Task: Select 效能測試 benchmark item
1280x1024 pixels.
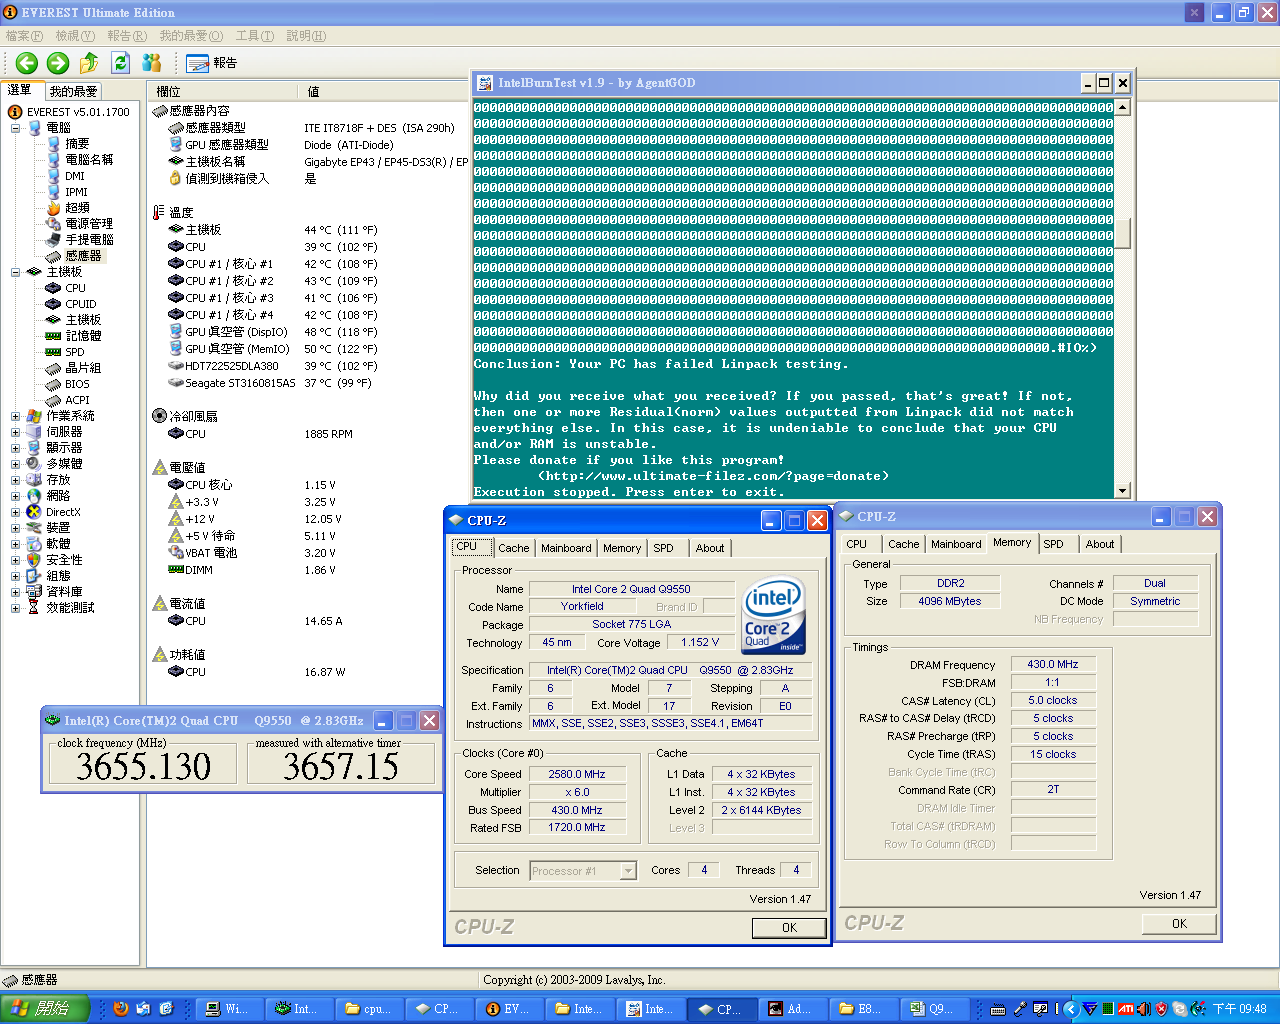Action: (x=70, y=608)
